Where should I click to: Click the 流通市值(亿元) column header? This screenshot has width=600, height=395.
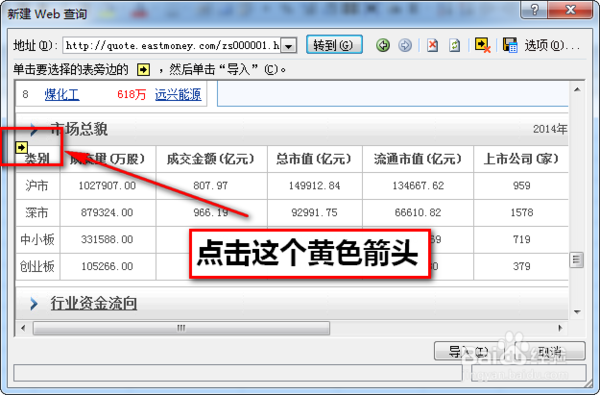coord(418,159)
